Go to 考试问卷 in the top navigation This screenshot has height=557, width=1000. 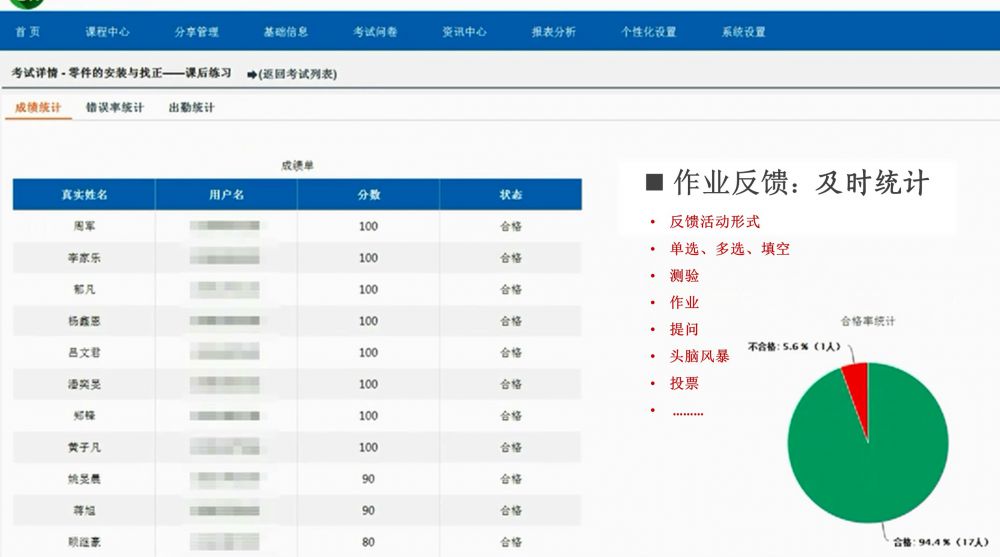coord(375,32)
